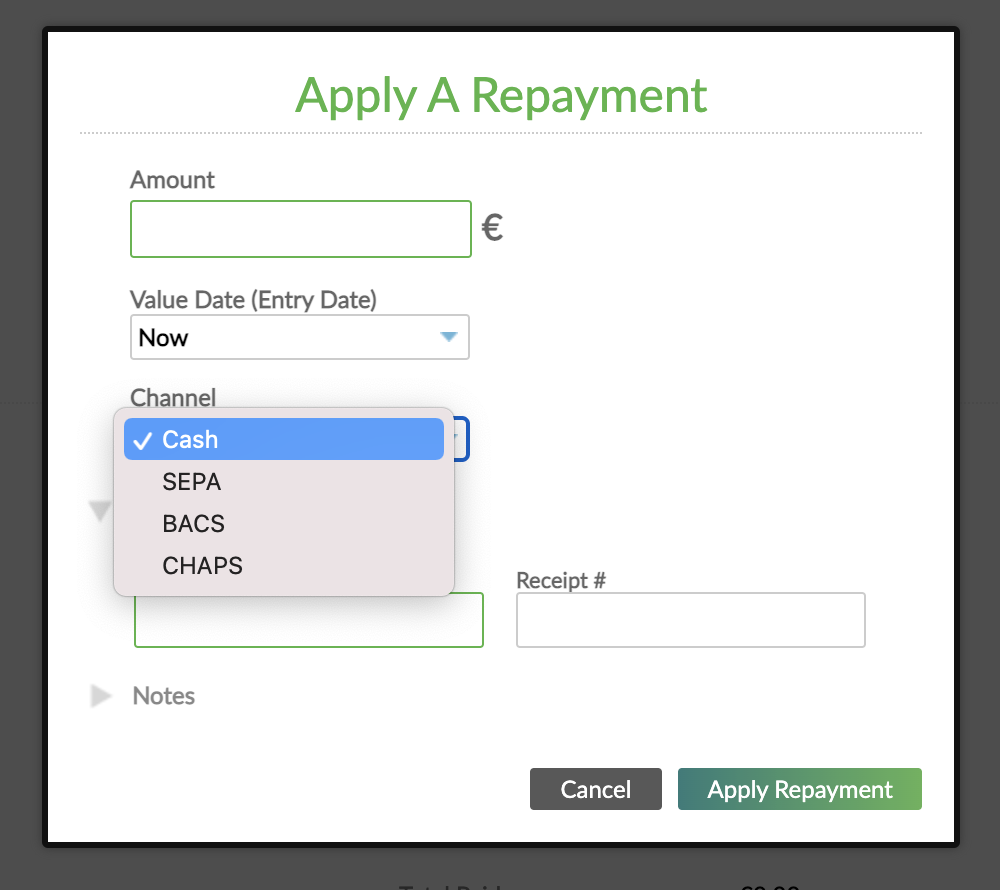Open the Value Date dropdown showing Now
This screenshot has width=1000, height=890.
[299, 337]
